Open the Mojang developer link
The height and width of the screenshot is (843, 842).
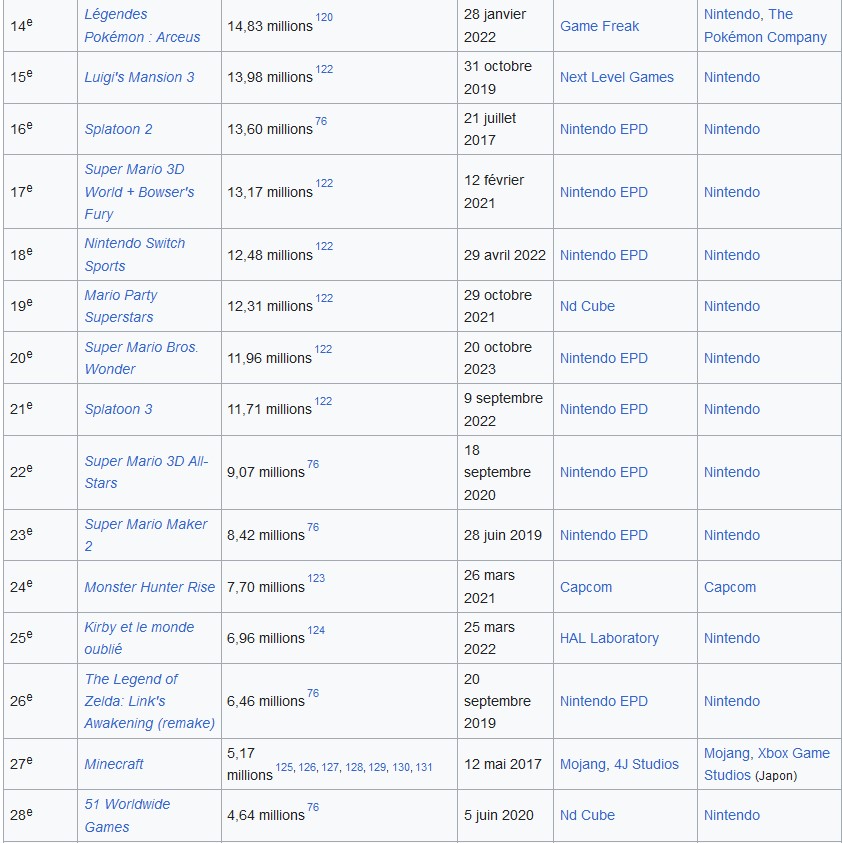(583, 764)
